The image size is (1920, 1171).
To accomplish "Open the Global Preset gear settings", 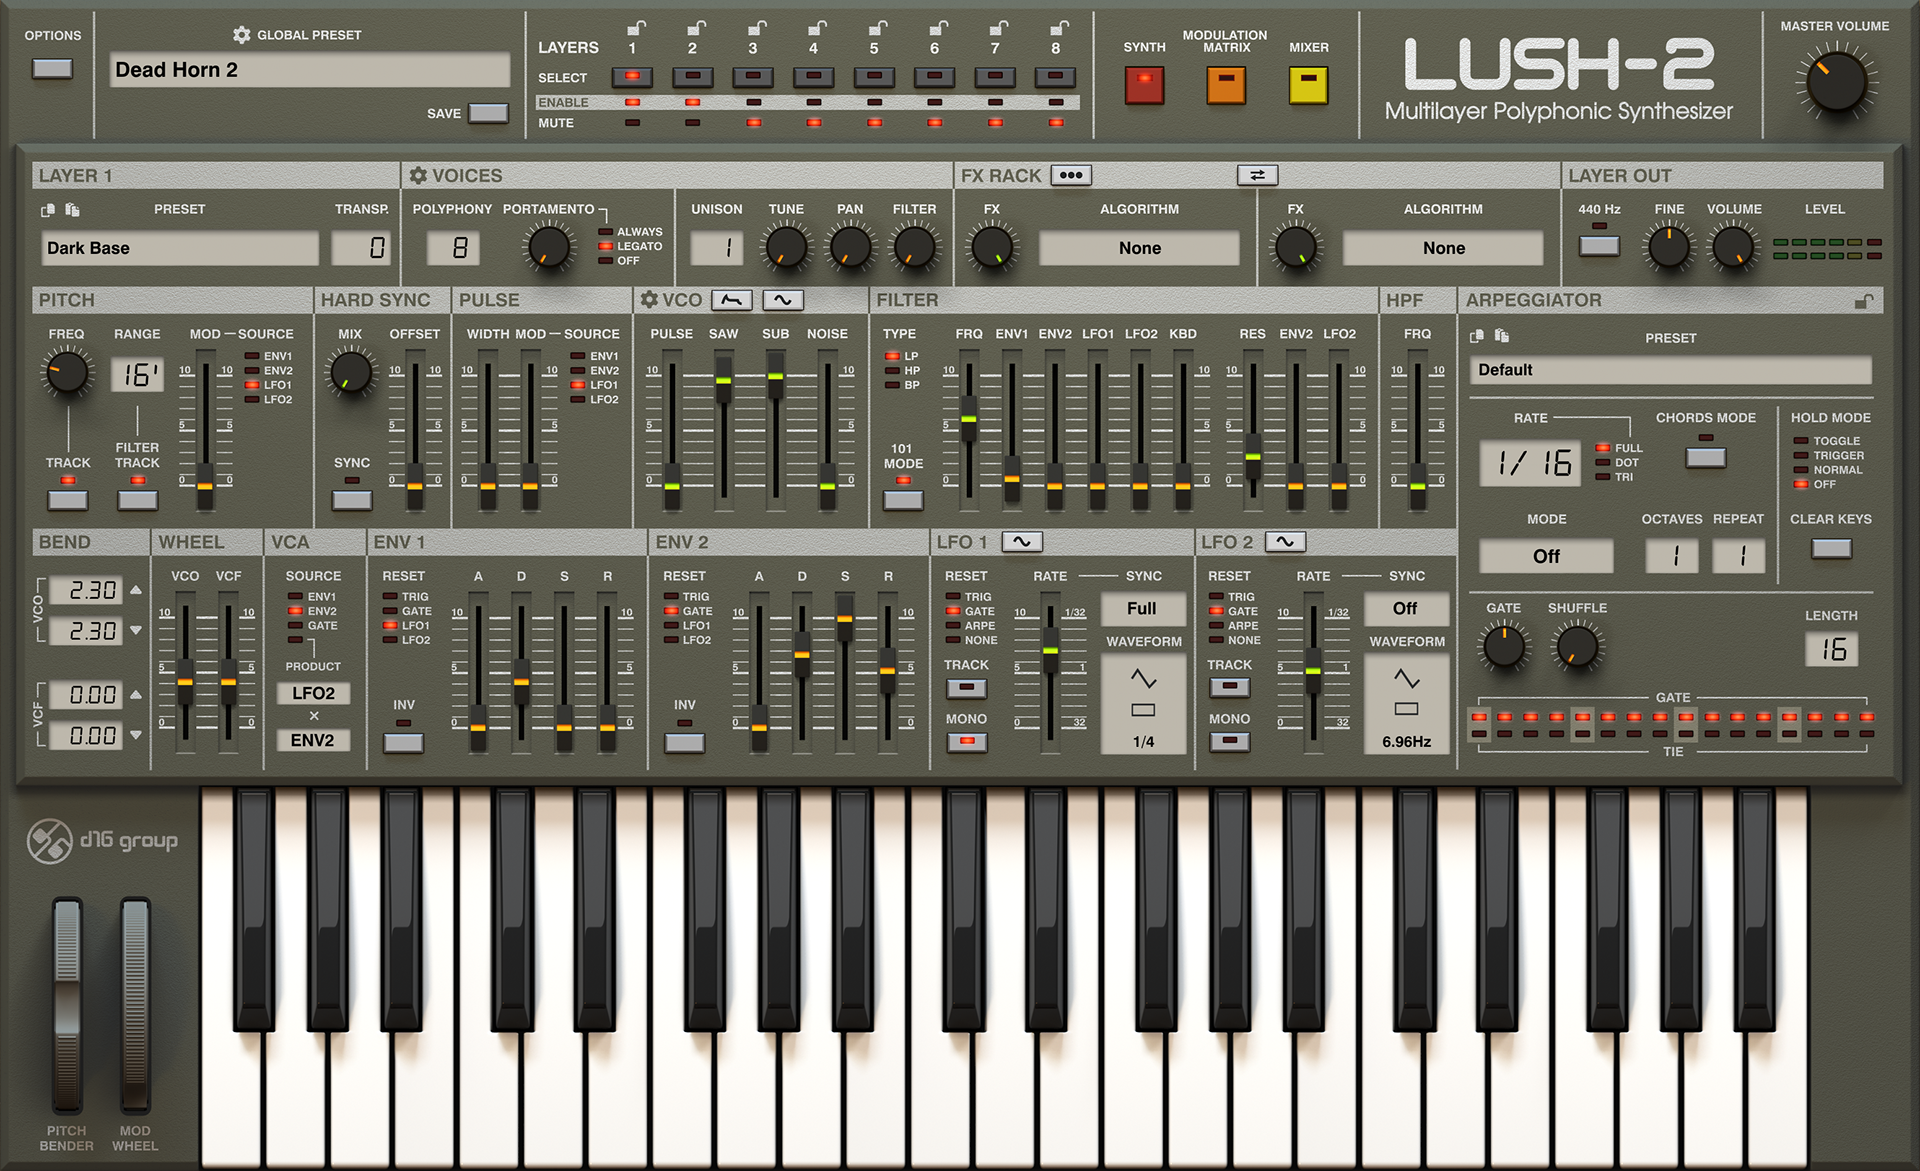I will [x=241, y=35].
